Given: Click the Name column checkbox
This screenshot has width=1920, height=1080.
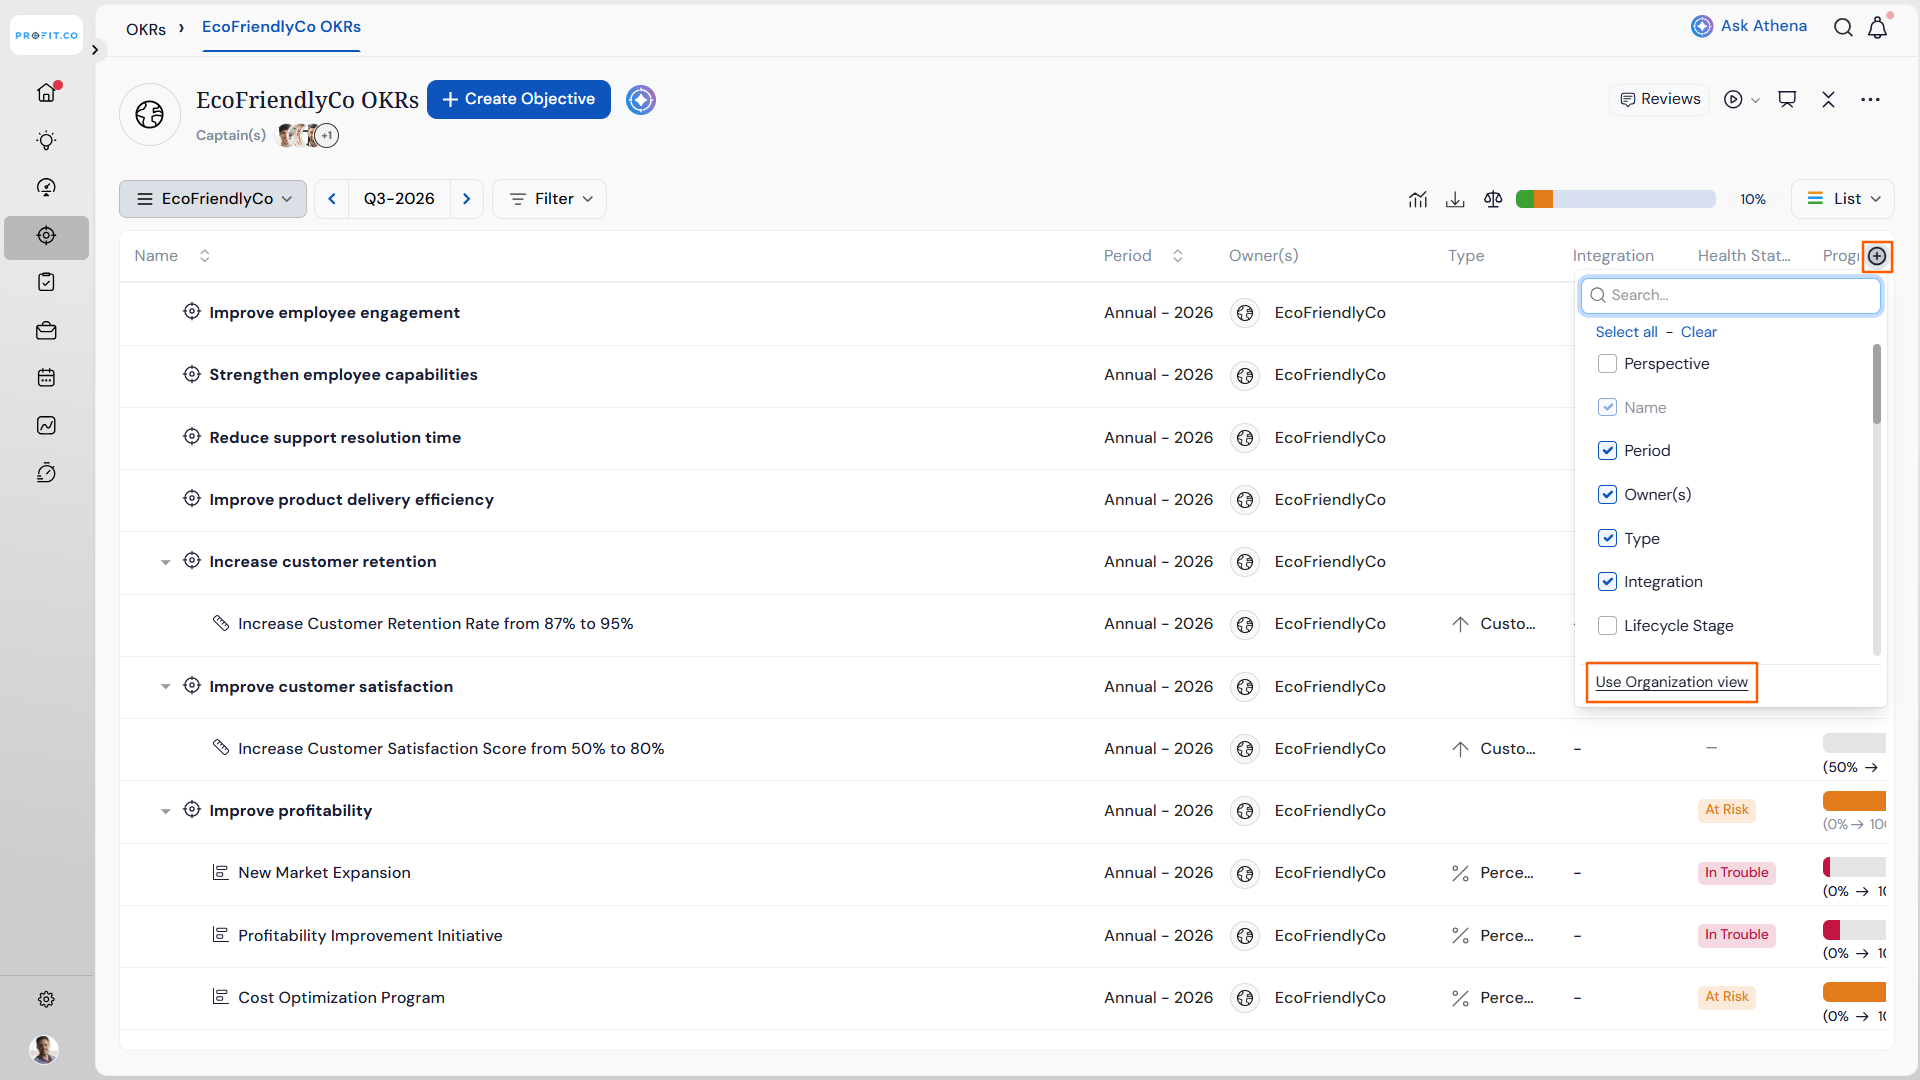Looking at the screenshot, I should tap(1607, 407).
